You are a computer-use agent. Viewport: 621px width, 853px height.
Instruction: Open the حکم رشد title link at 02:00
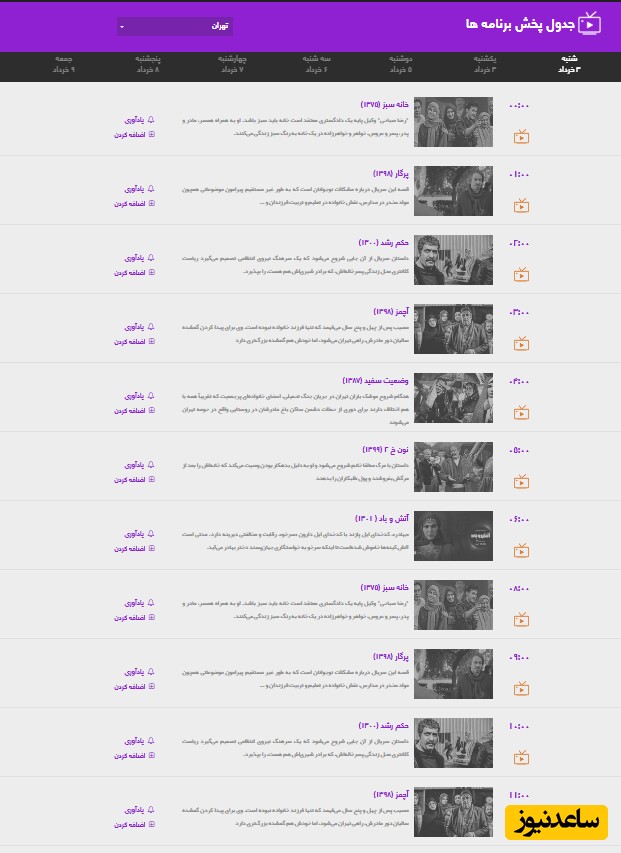pyautogui.click(x=383, y=242)
